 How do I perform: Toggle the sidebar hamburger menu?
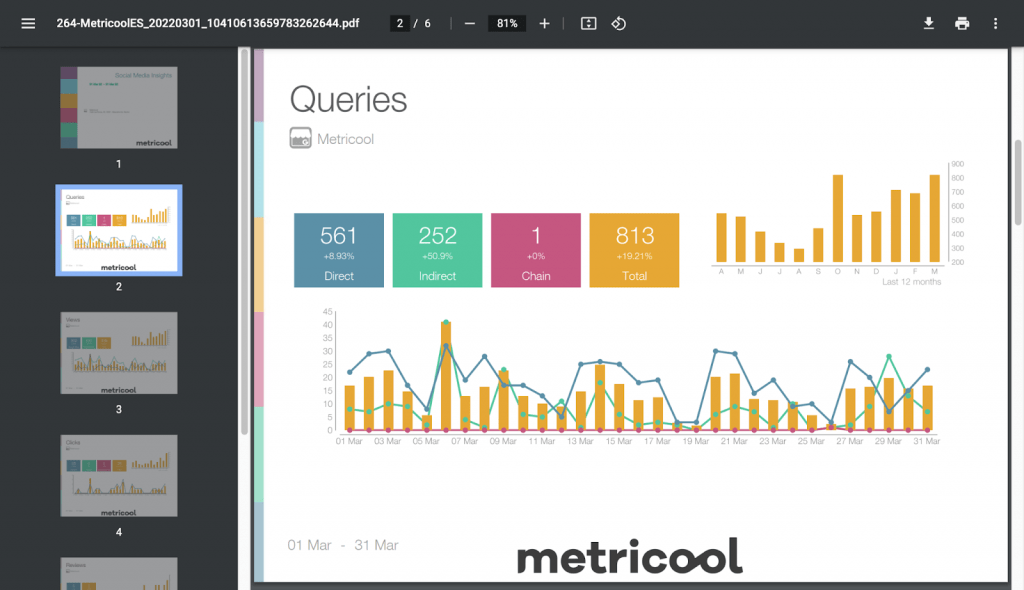pyautogui.click(x=28, y=24)
